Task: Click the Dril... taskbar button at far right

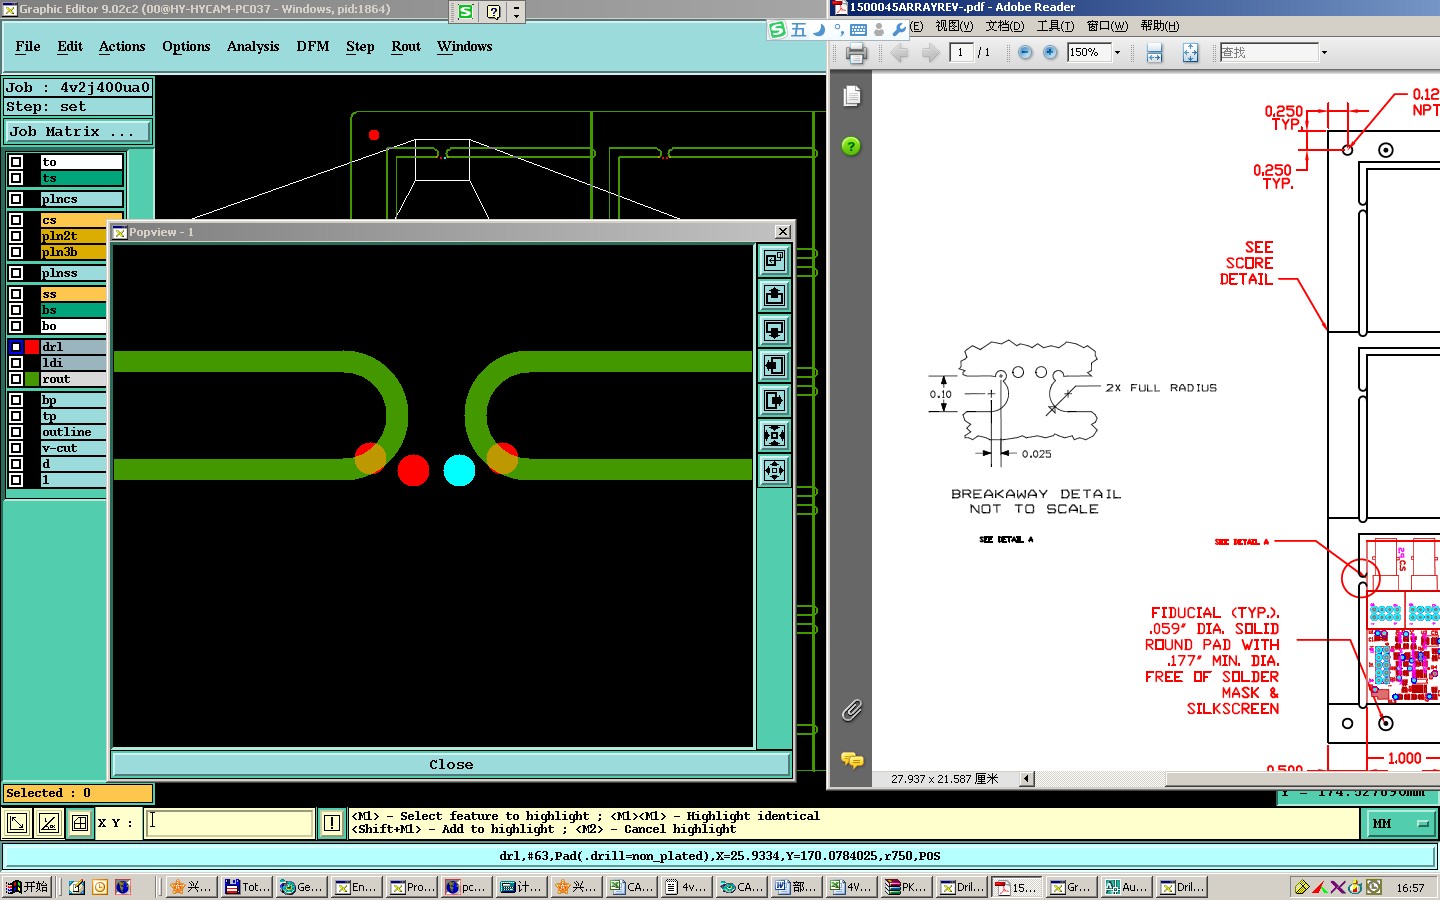Action: point(1182,887)
